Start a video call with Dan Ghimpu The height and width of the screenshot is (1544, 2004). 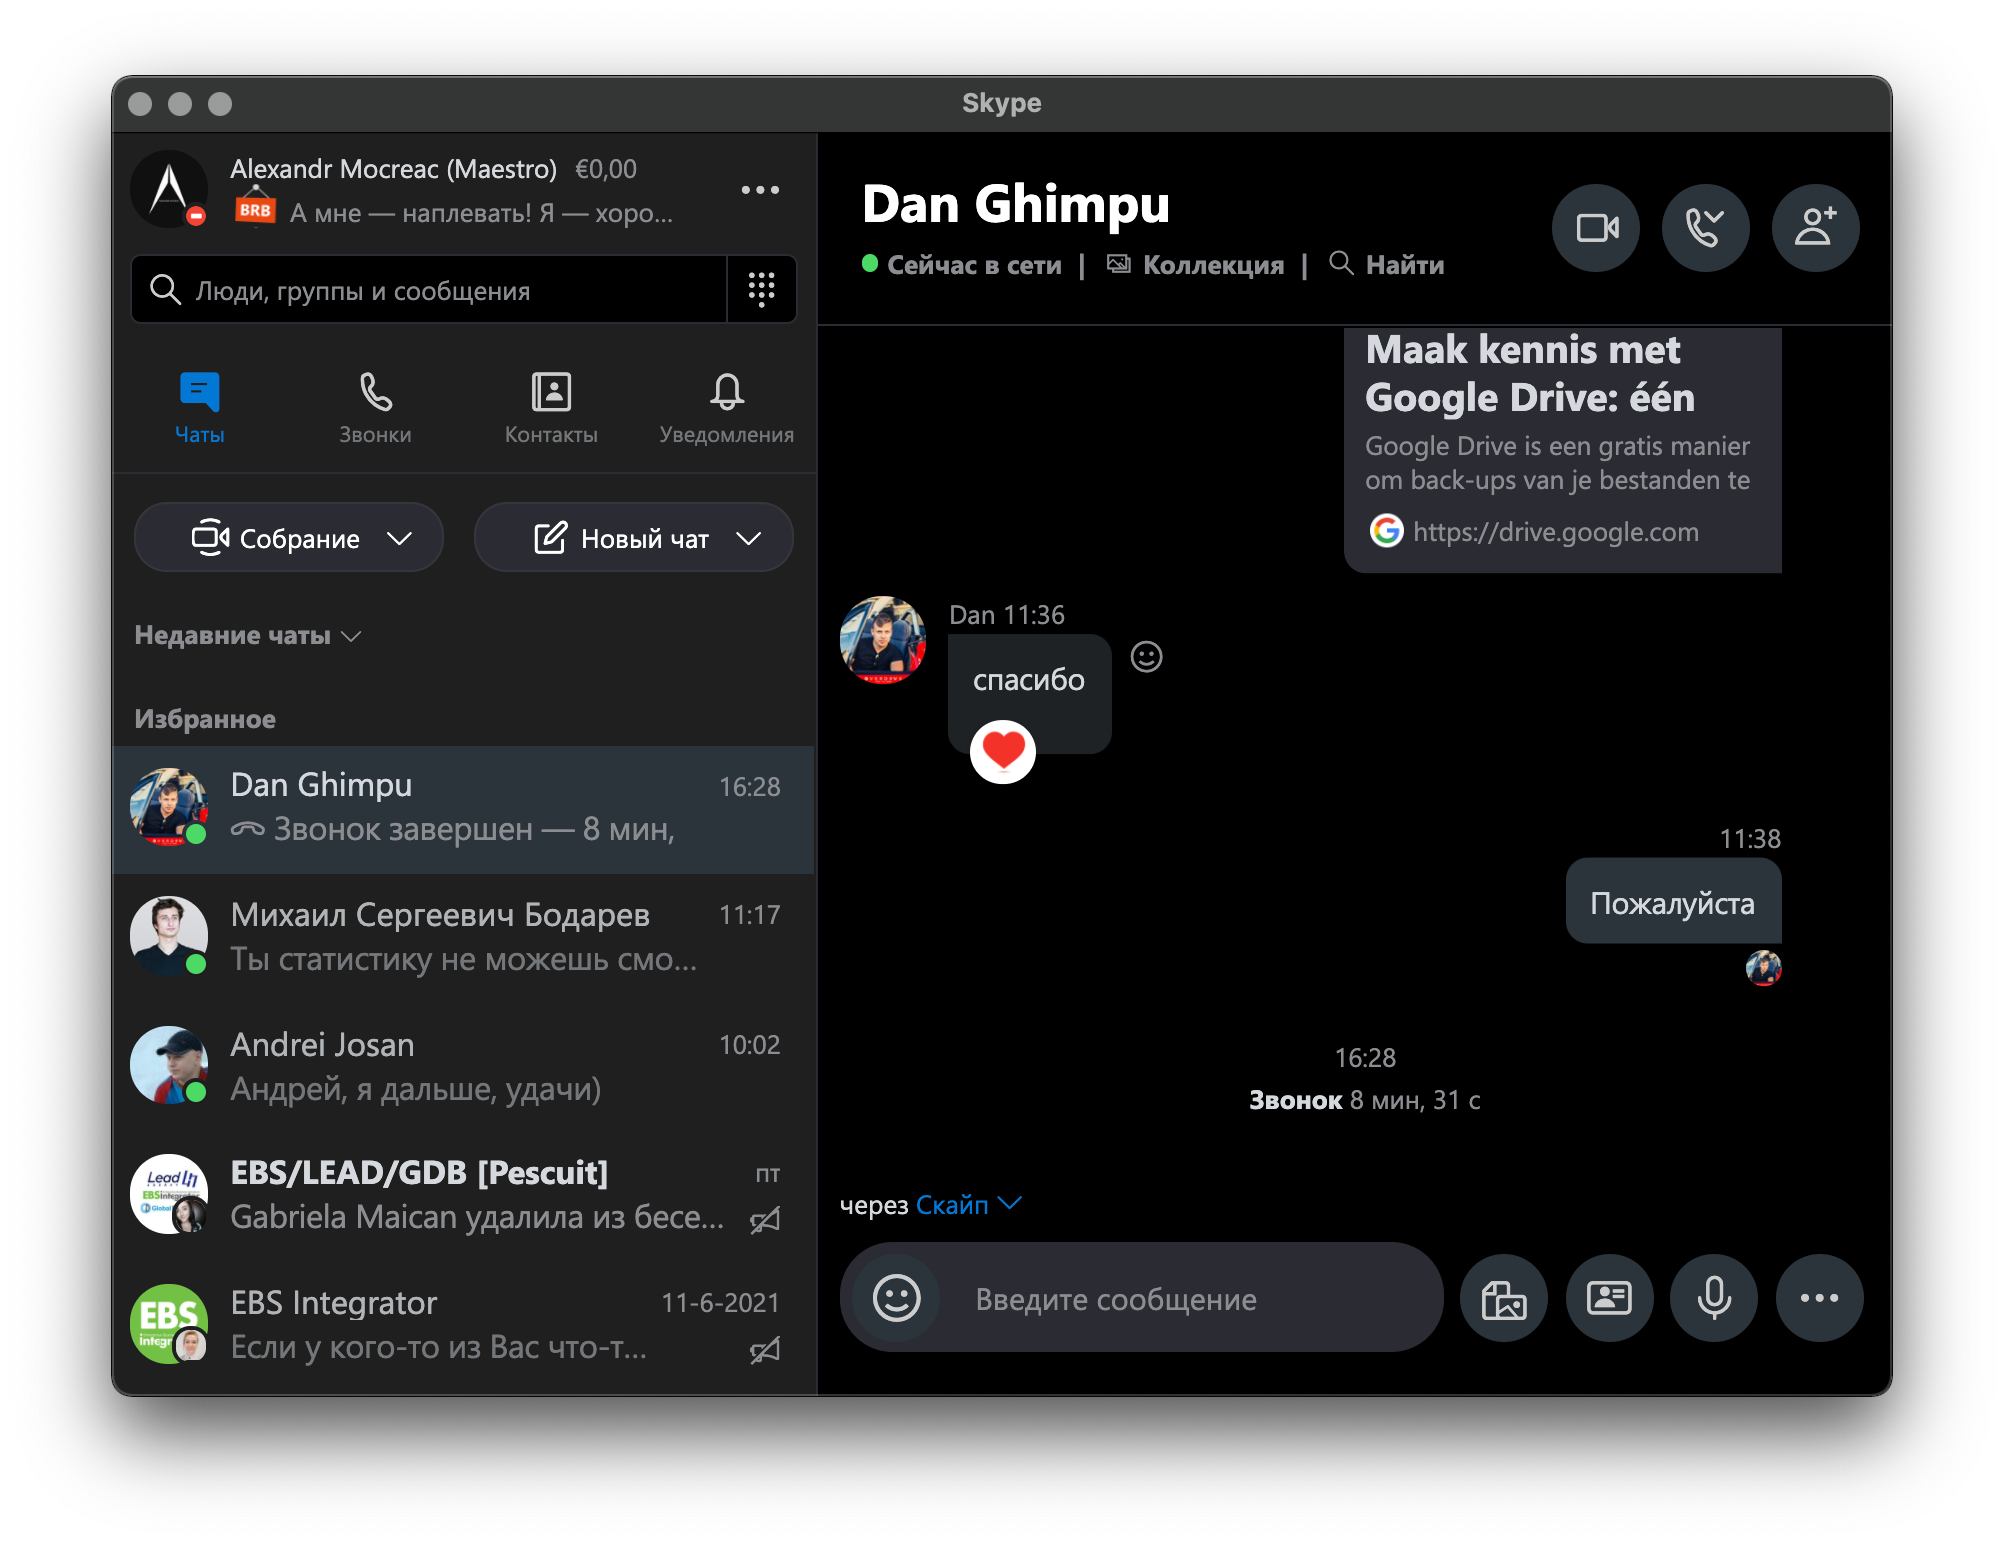(x=1596, y=229)
